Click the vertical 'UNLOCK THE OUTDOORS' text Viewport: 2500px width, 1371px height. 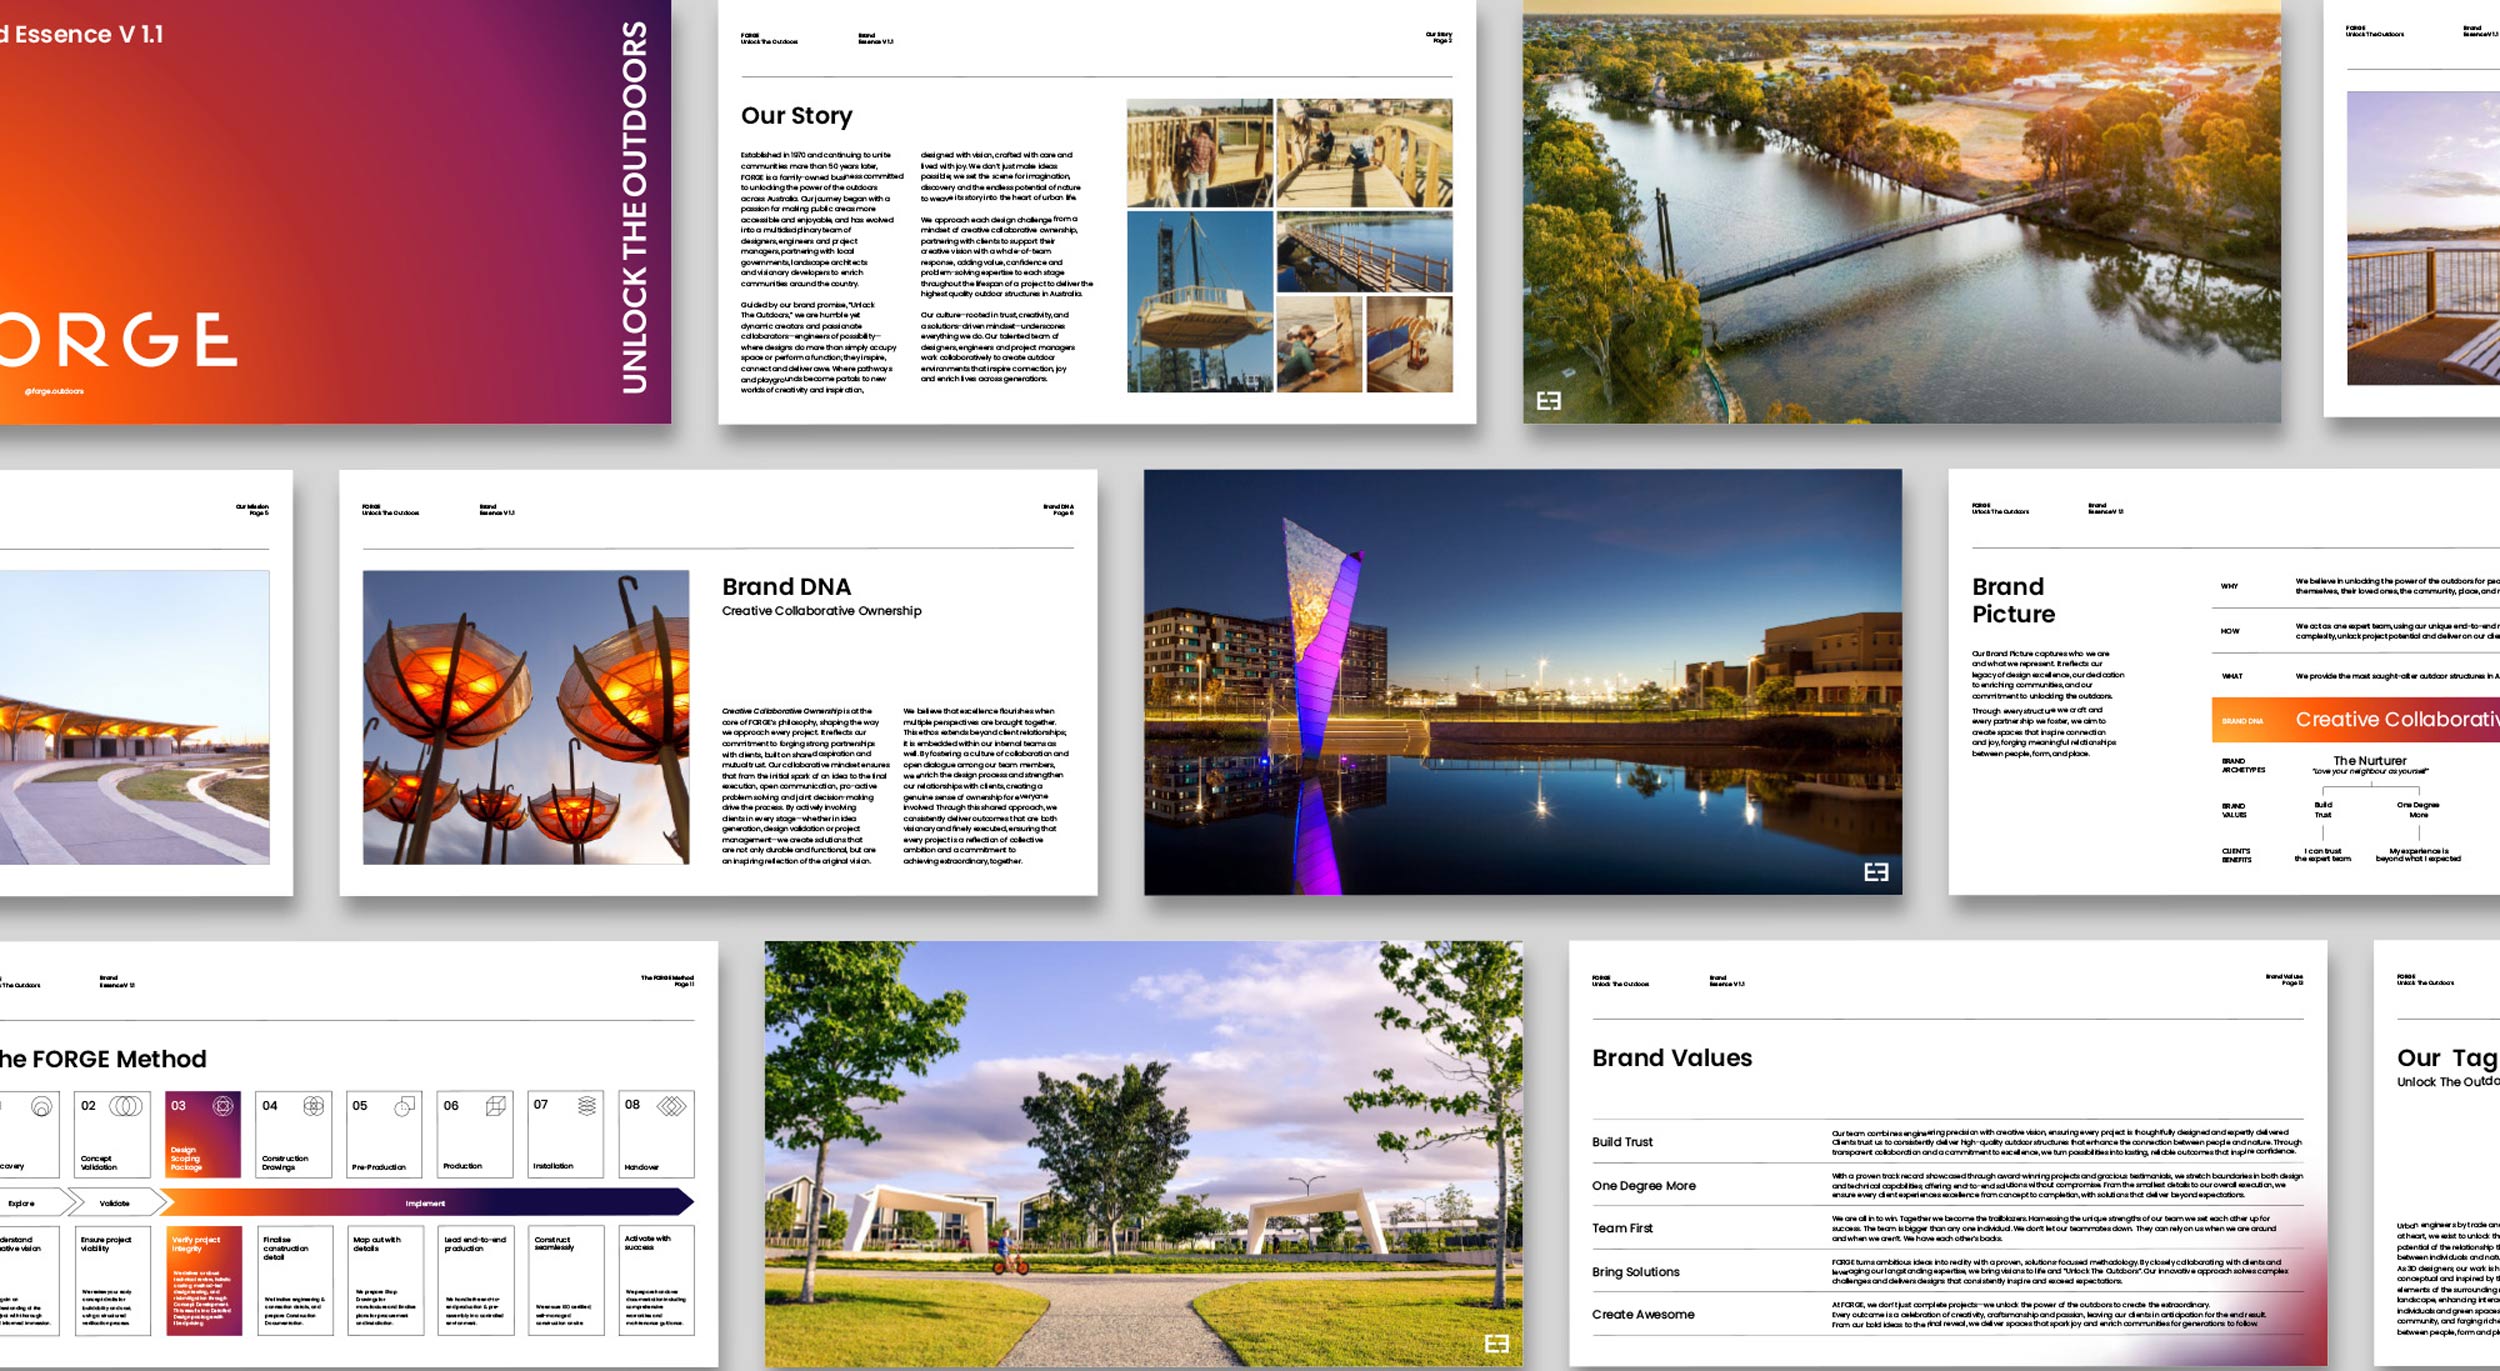coord(635,207)
